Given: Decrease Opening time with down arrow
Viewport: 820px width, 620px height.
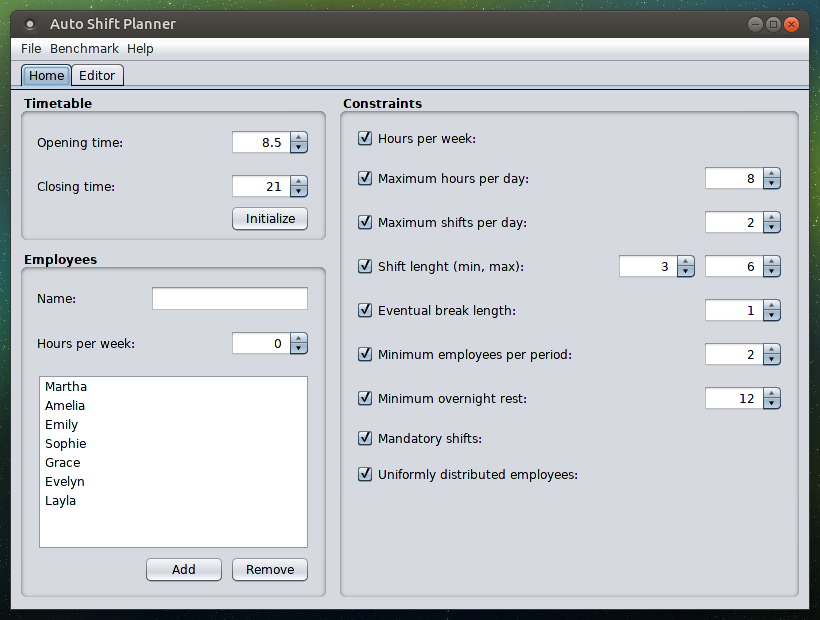Looking at the screenshot, I should [299, 147].
